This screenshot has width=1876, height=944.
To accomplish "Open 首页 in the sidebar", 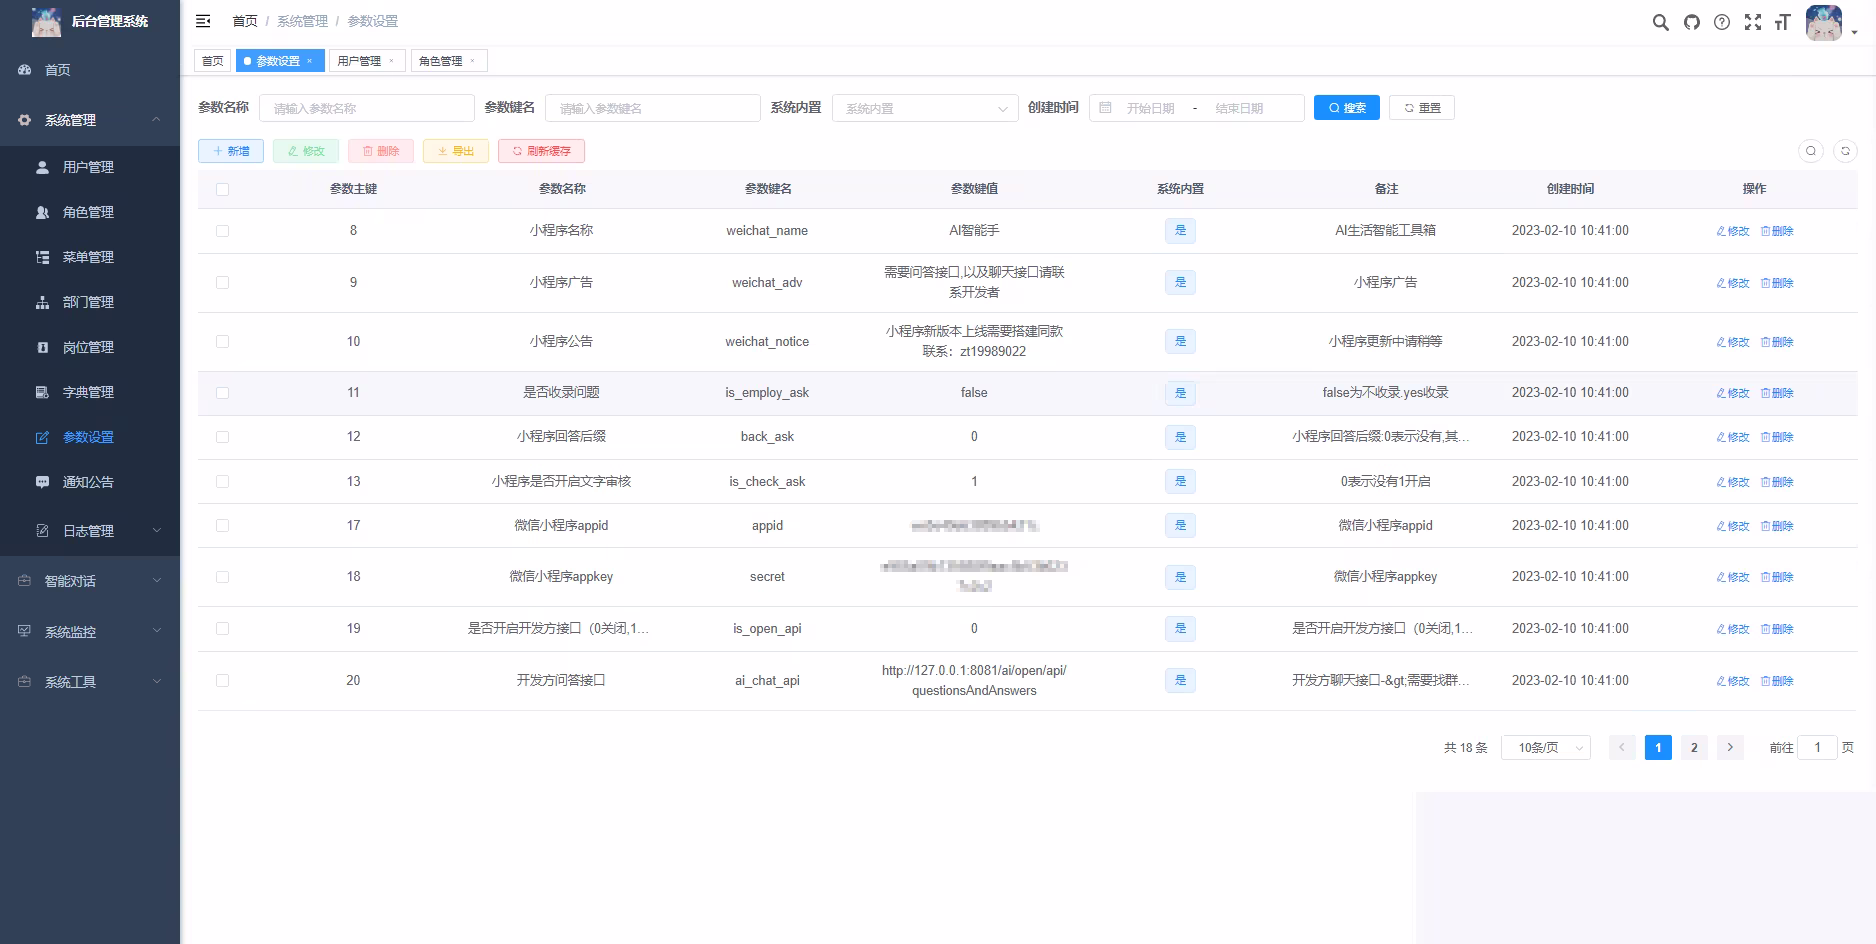I will click(x=90, y=70).
